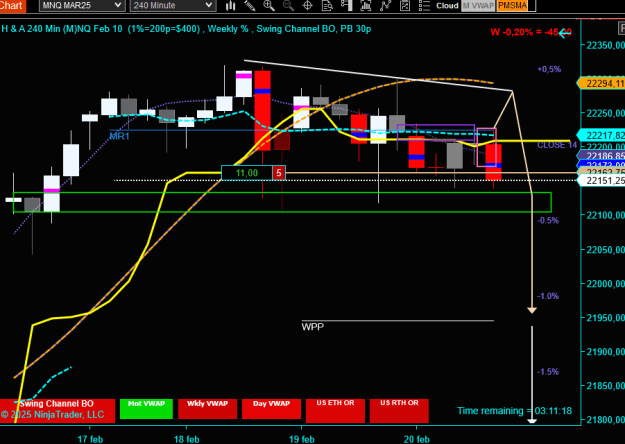The image size is (625, 444).
Task: Toggle the Cloud toolbar button
Action: [447, 6]
